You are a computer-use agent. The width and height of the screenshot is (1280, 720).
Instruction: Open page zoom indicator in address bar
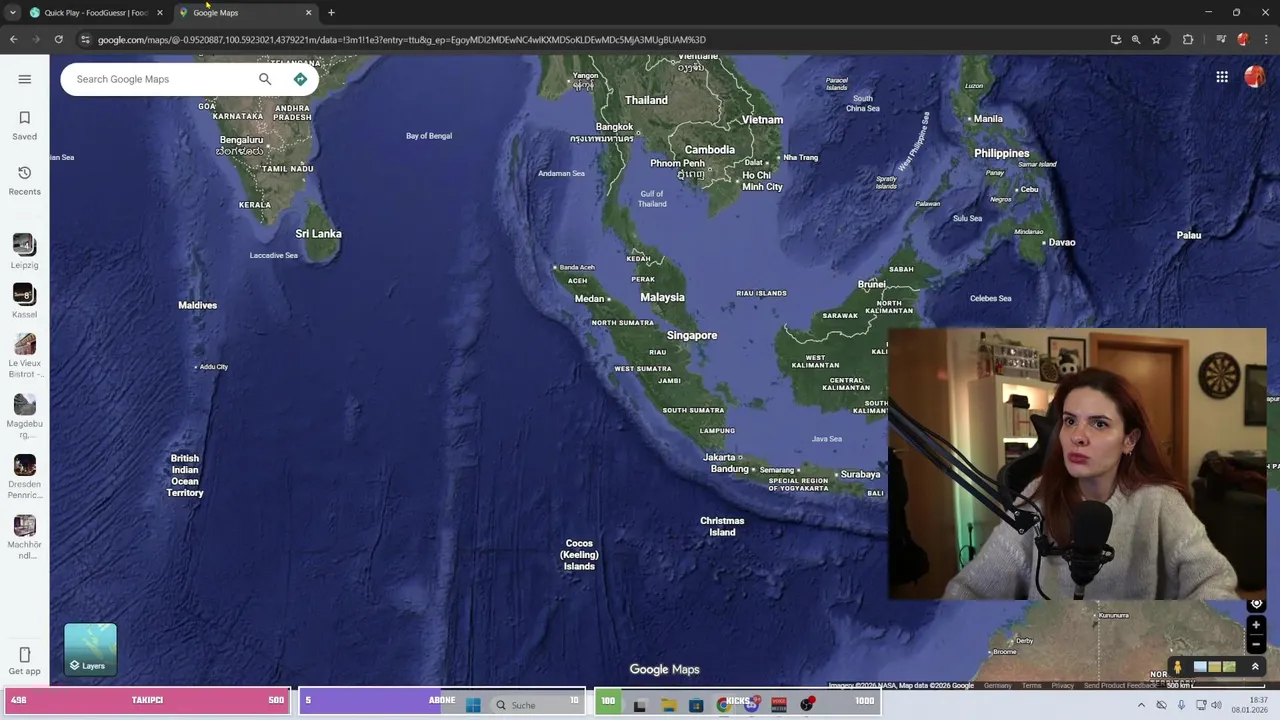point(1136,40)
